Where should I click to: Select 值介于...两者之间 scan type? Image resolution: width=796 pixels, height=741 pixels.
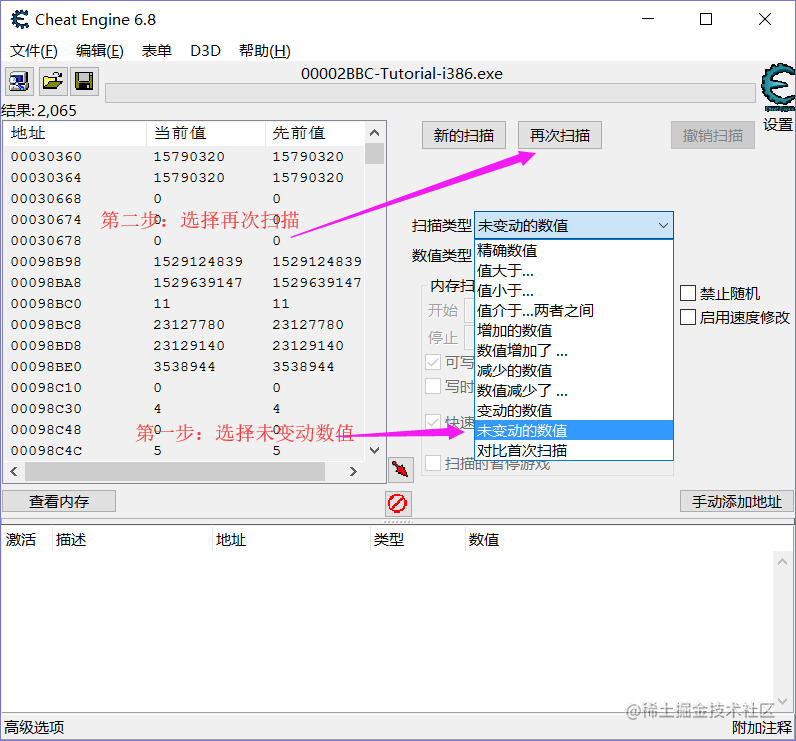pos(574,311)
